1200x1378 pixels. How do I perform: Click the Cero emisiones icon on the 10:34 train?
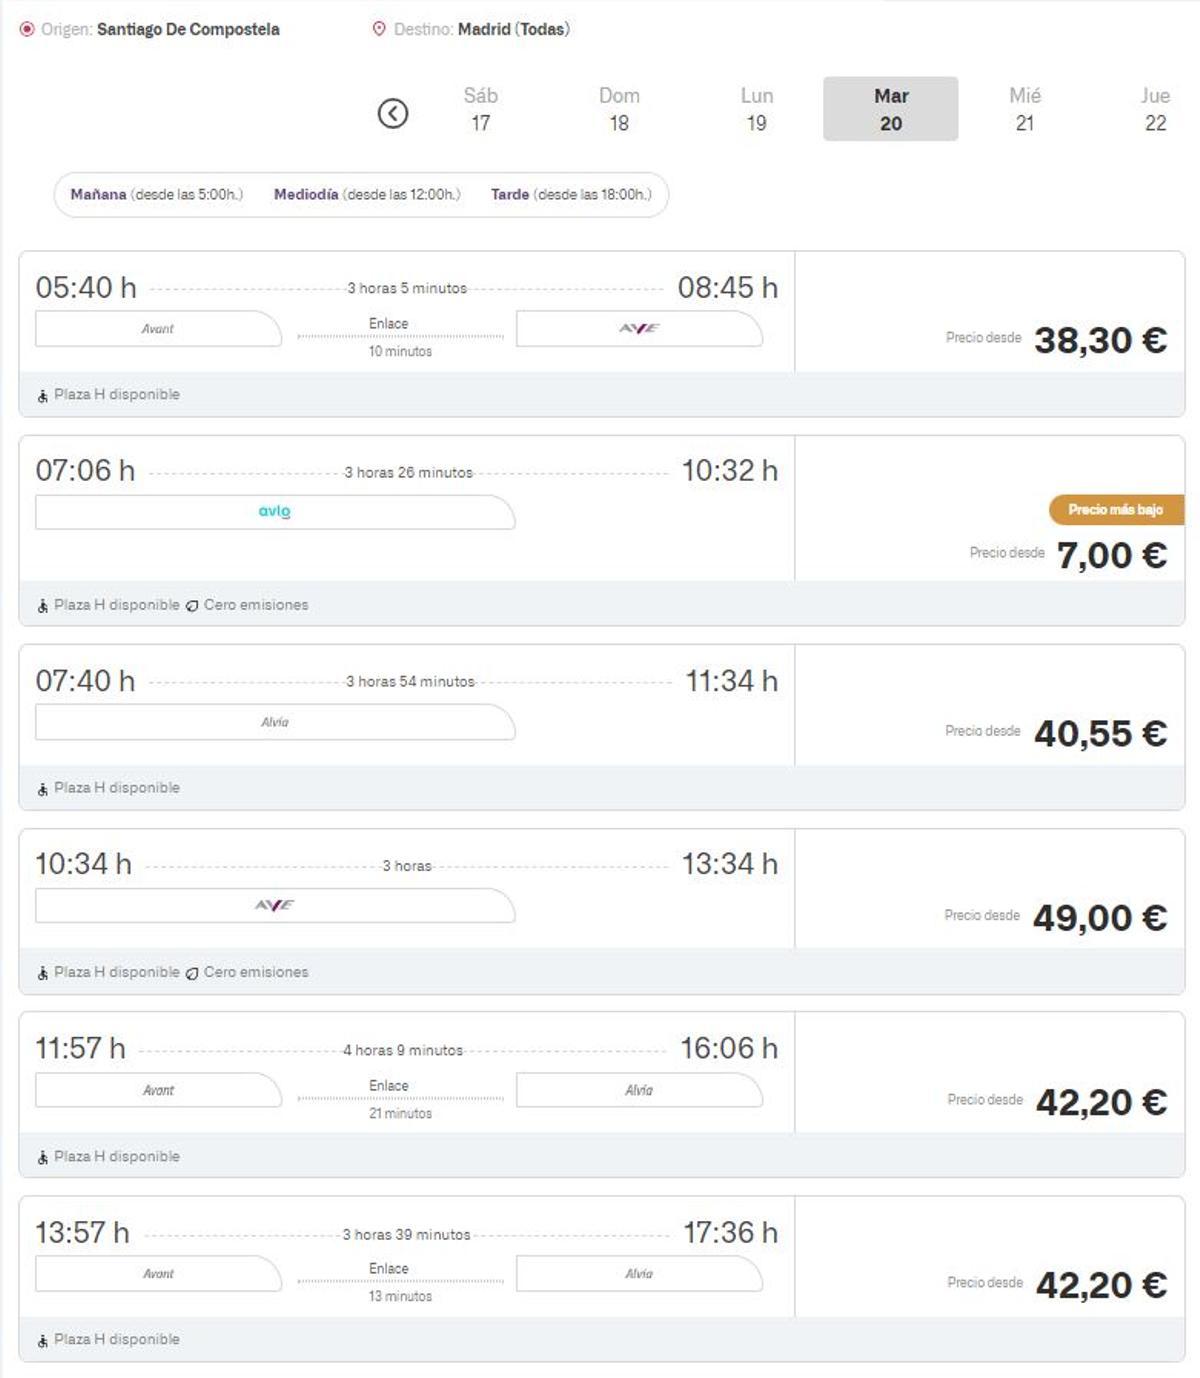[190, 971]
